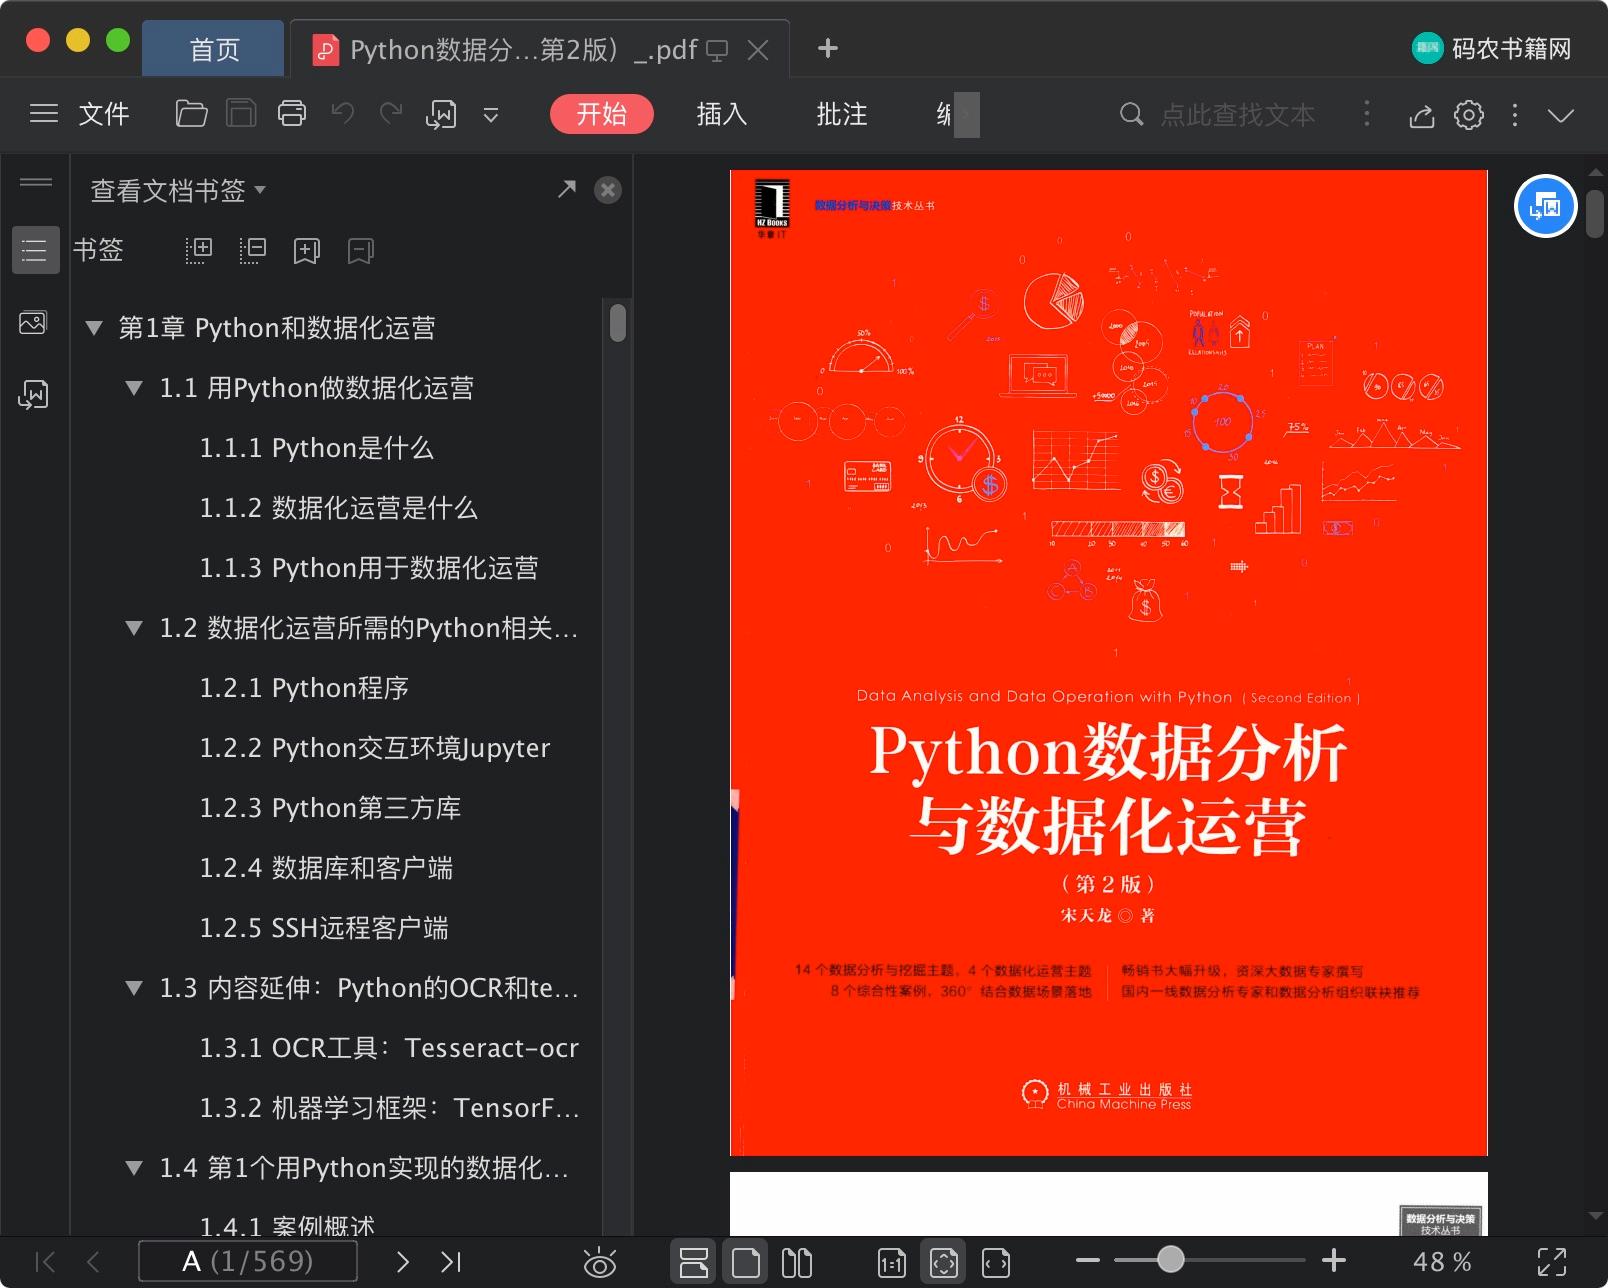Zoom out with minus button

pos(1088,1261)
